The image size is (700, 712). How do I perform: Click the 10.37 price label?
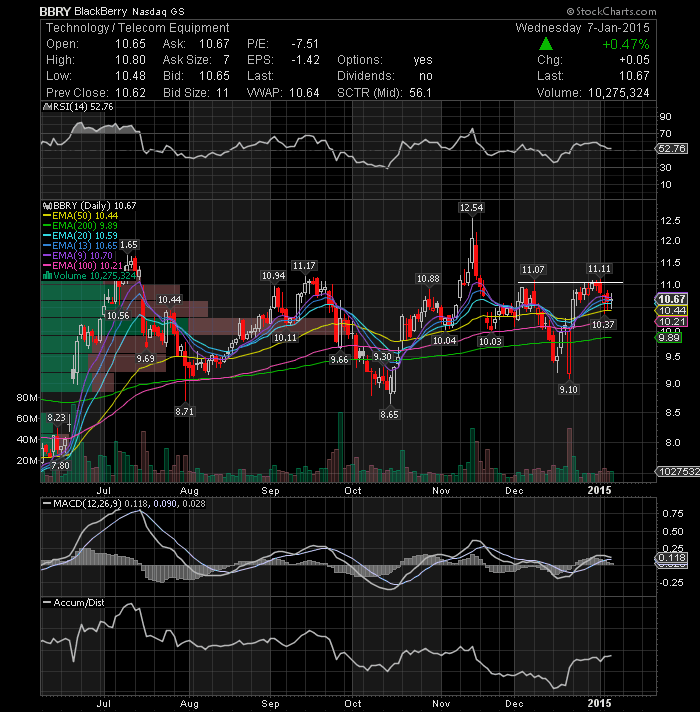coord(603,325)
